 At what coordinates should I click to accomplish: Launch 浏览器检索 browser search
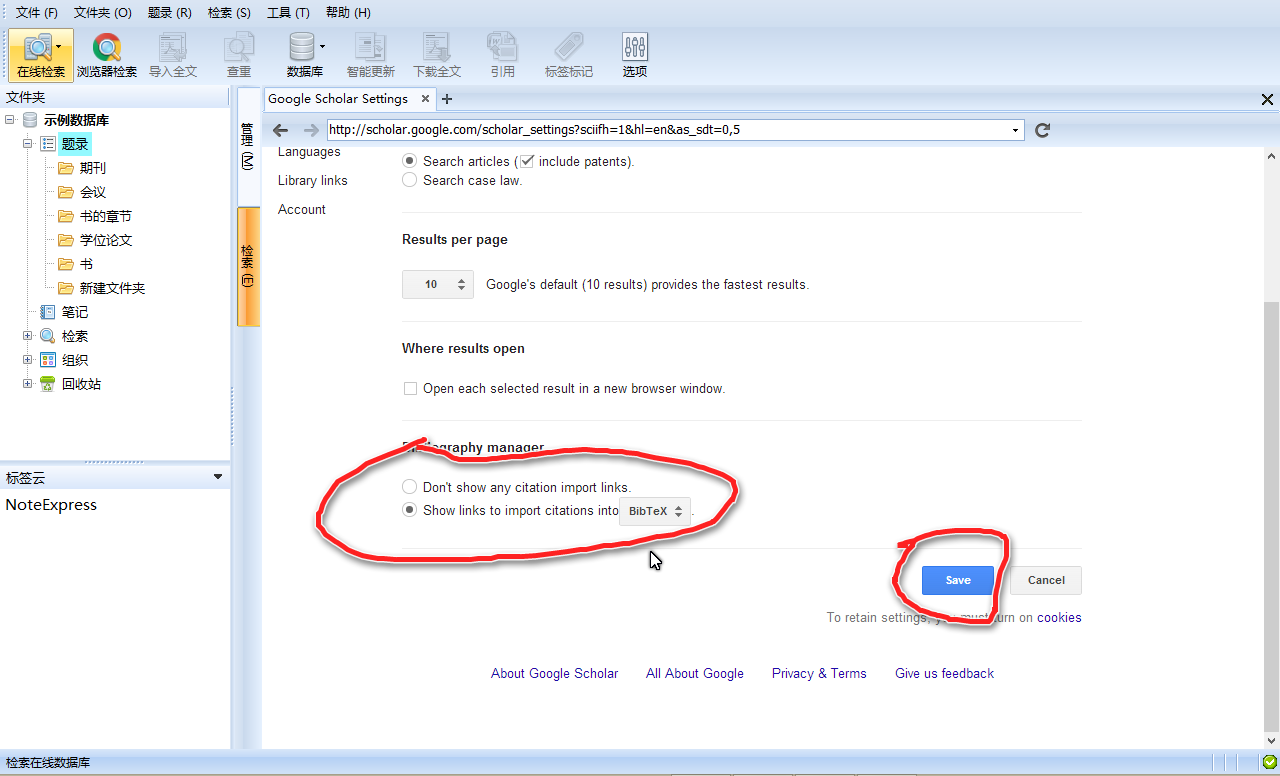pyautogui.click(x=107, y=55)
